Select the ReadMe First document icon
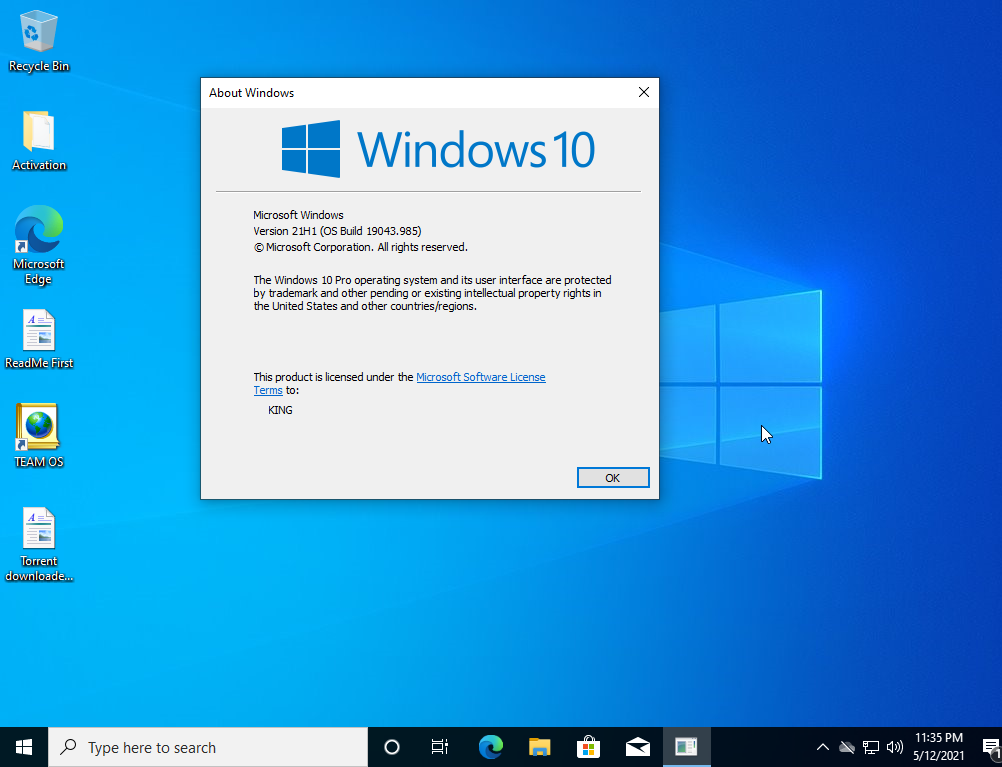 click(39, 339)
